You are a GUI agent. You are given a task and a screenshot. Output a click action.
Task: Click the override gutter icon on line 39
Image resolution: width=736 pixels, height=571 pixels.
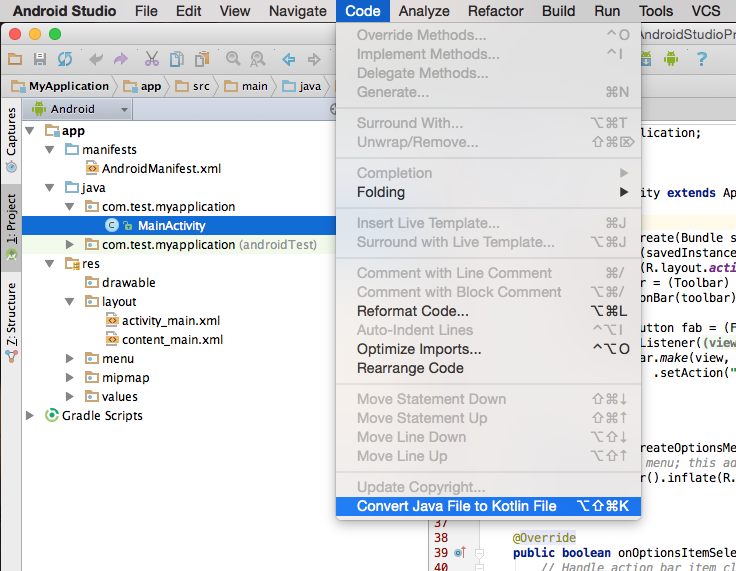coord(460,553)
